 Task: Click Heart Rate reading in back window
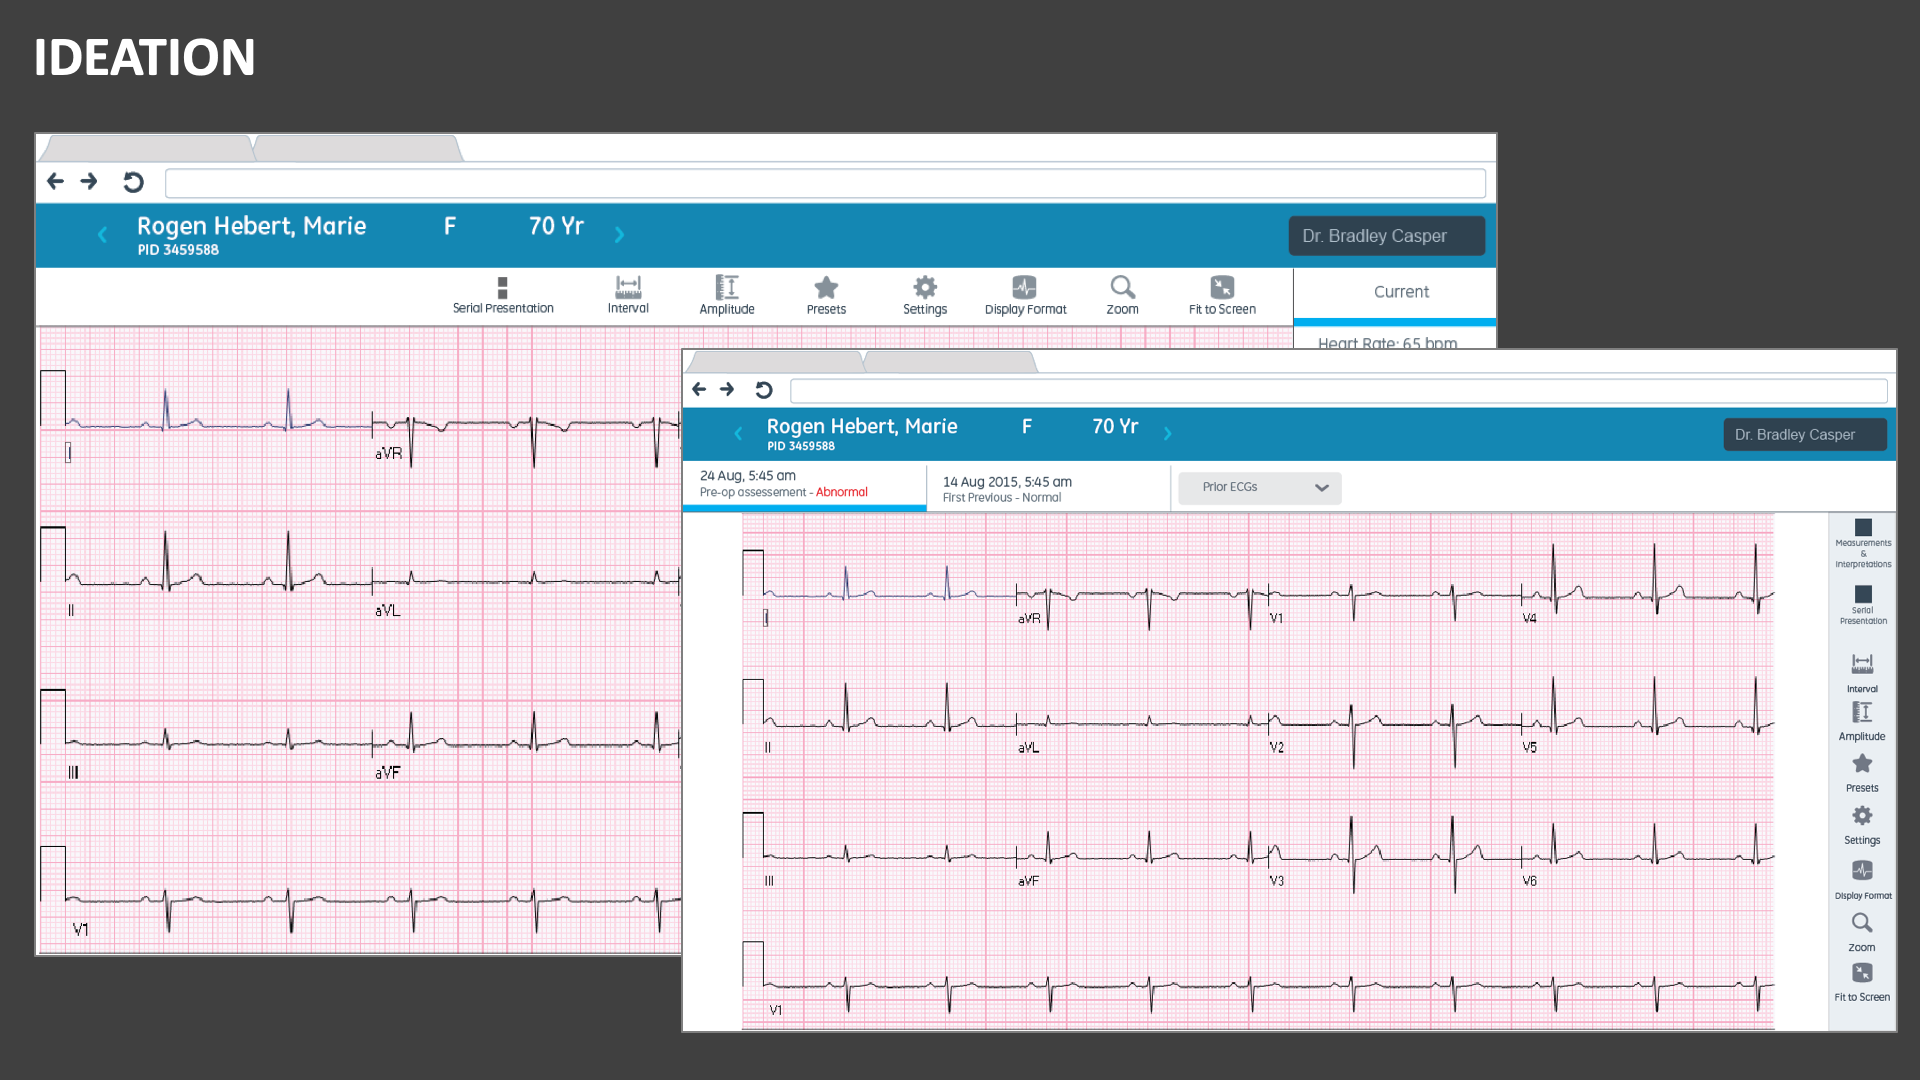coord(1387,343)
